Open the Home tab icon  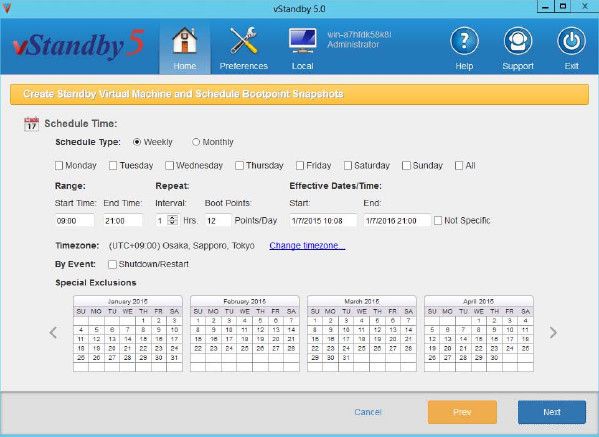click(185, 40)
